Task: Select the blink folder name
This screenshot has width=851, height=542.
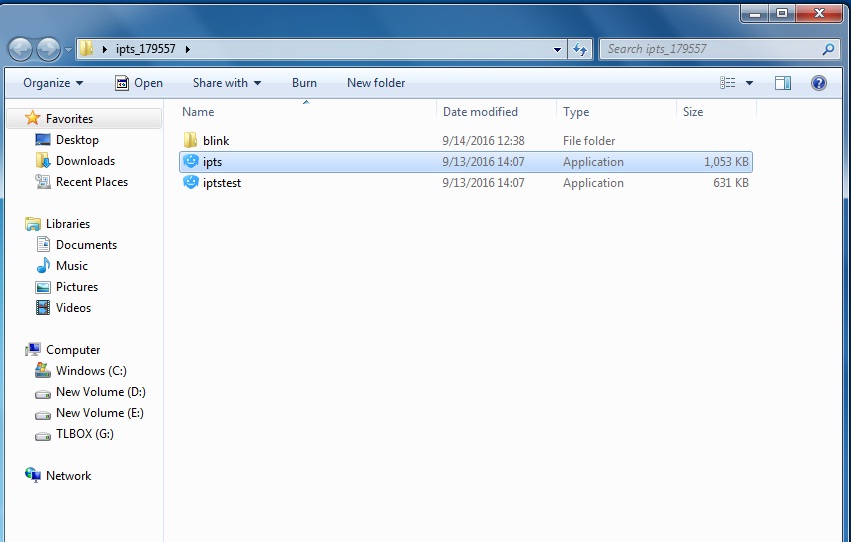Action: (216, 141)
